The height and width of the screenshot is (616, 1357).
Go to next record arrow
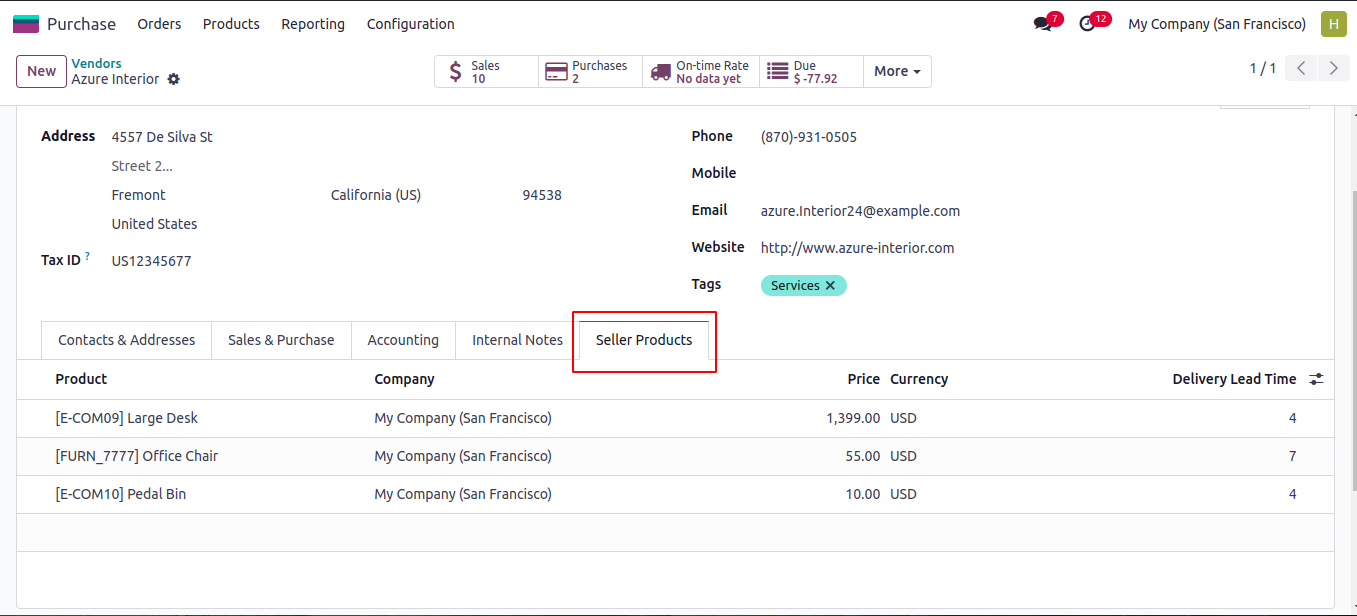tap(1334, 68)
